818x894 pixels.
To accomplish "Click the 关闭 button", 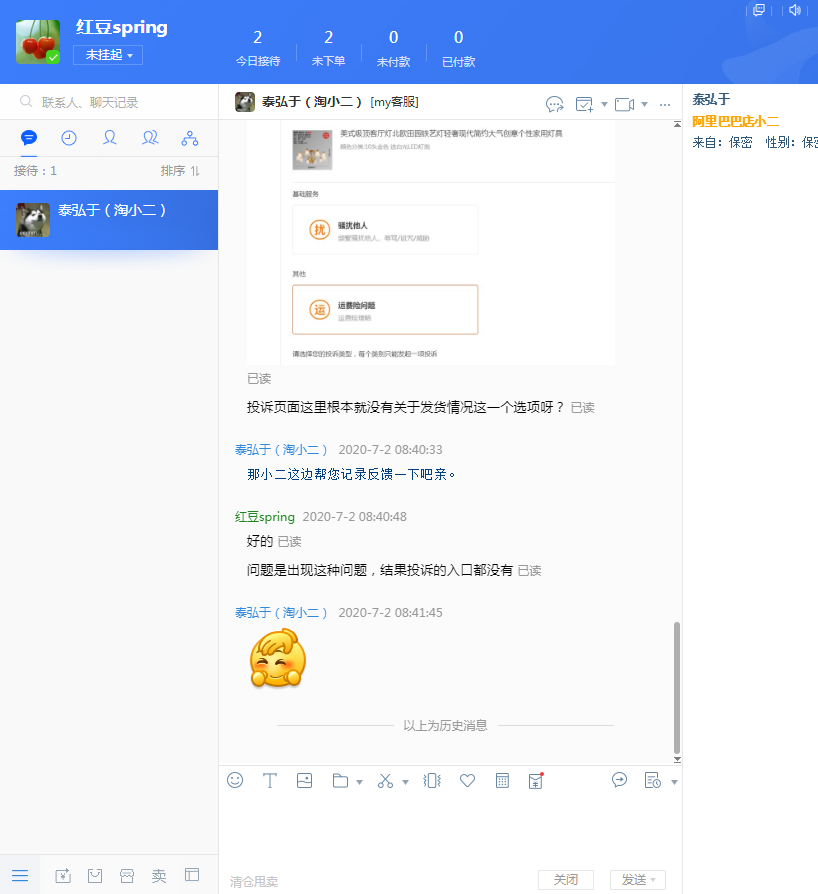I will (x=565, y=880).
